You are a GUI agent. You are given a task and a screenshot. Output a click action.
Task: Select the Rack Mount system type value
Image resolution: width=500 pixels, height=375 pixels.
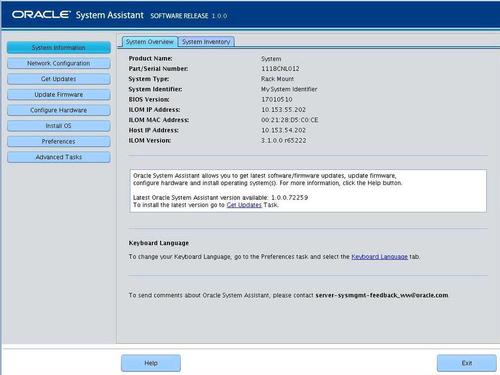click(x=278, y=79)
